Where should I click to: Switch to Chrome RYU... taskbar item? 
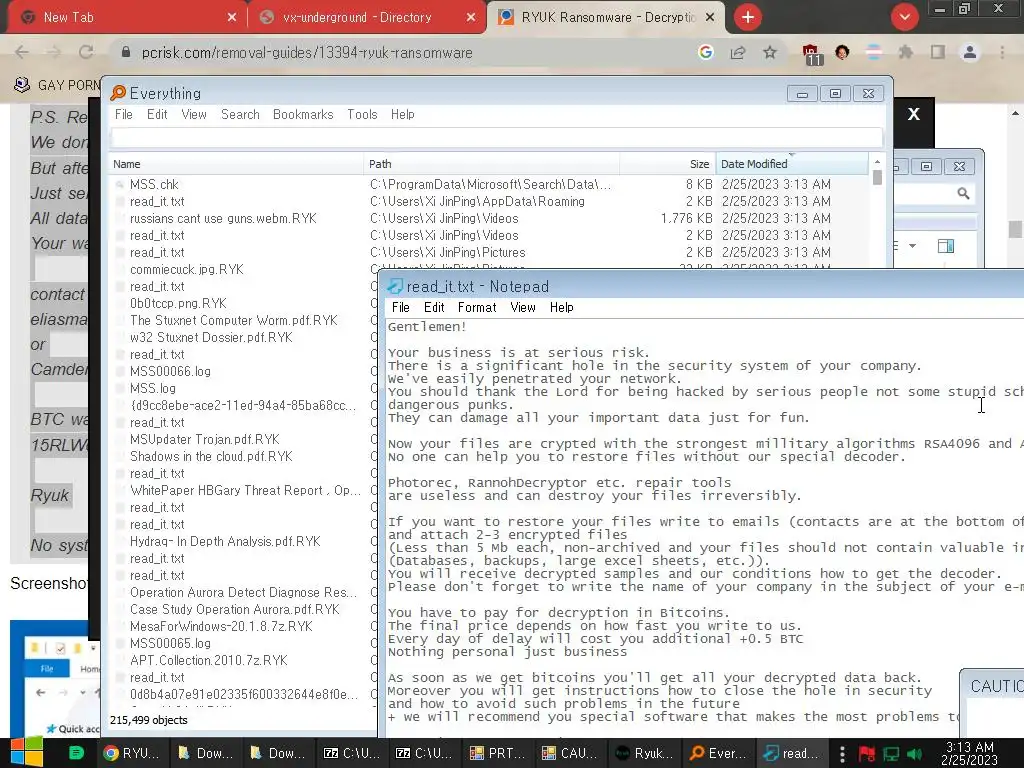coord(132,753)
